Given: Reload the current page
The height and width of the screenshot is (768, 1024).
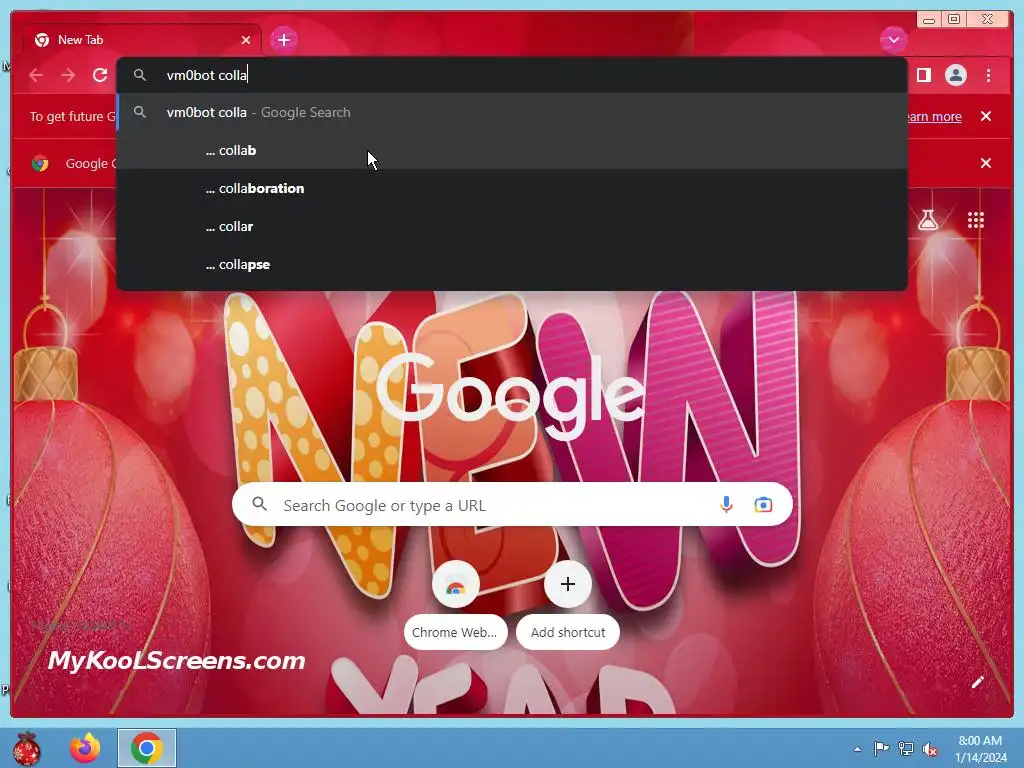Looking at the screenshot, I should (x=100, y=75).
